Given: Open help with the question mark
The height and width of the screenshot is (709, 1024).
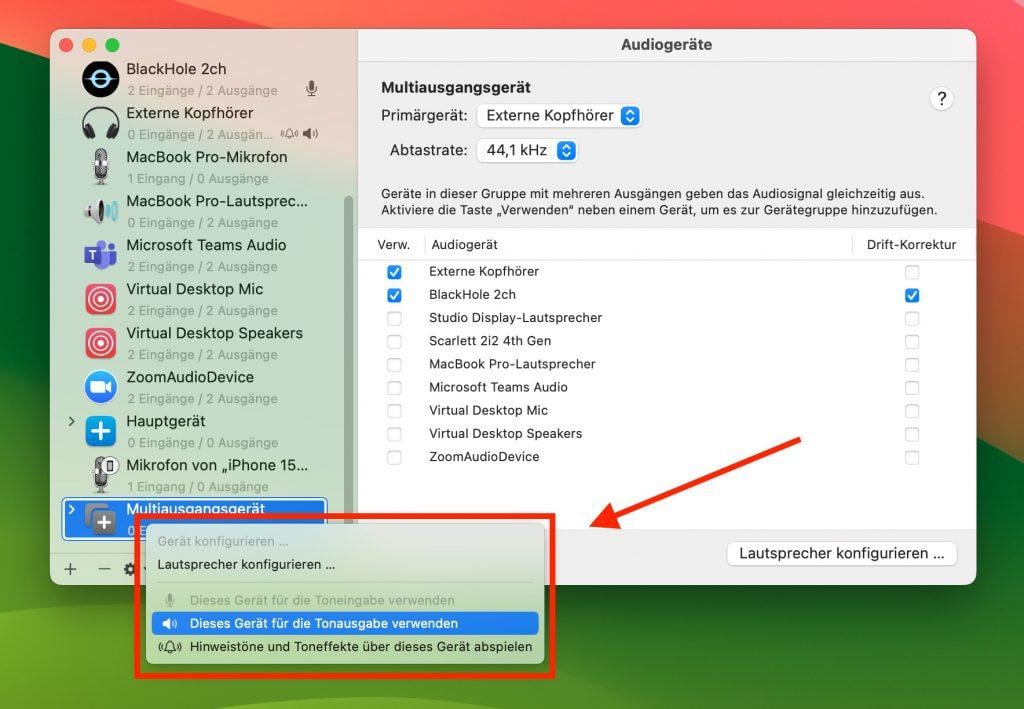Looking at the screenshot, I should [941, 99].
